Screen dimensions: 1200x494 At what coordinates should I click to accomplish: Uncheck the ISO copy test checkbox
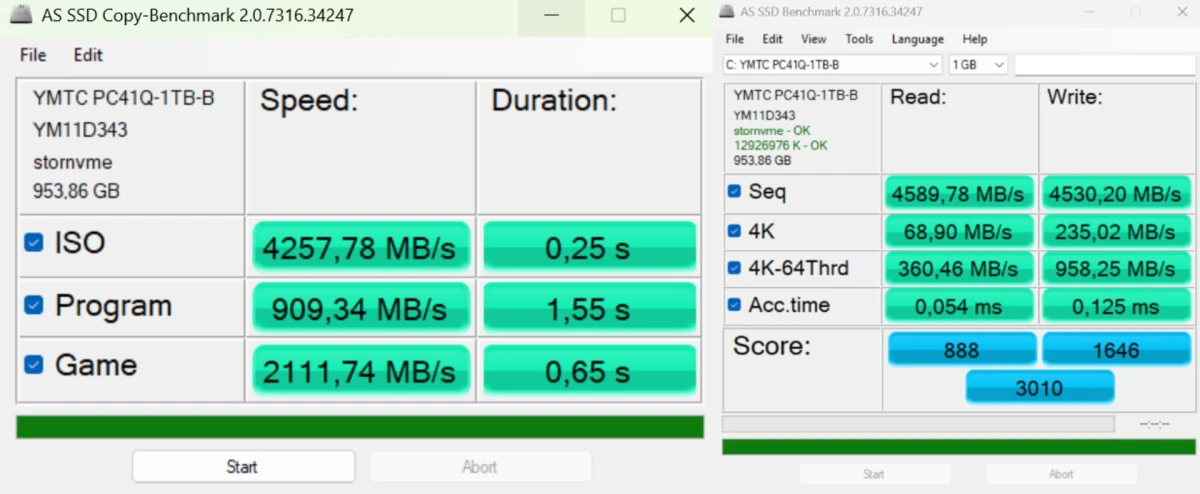point(34,243)
